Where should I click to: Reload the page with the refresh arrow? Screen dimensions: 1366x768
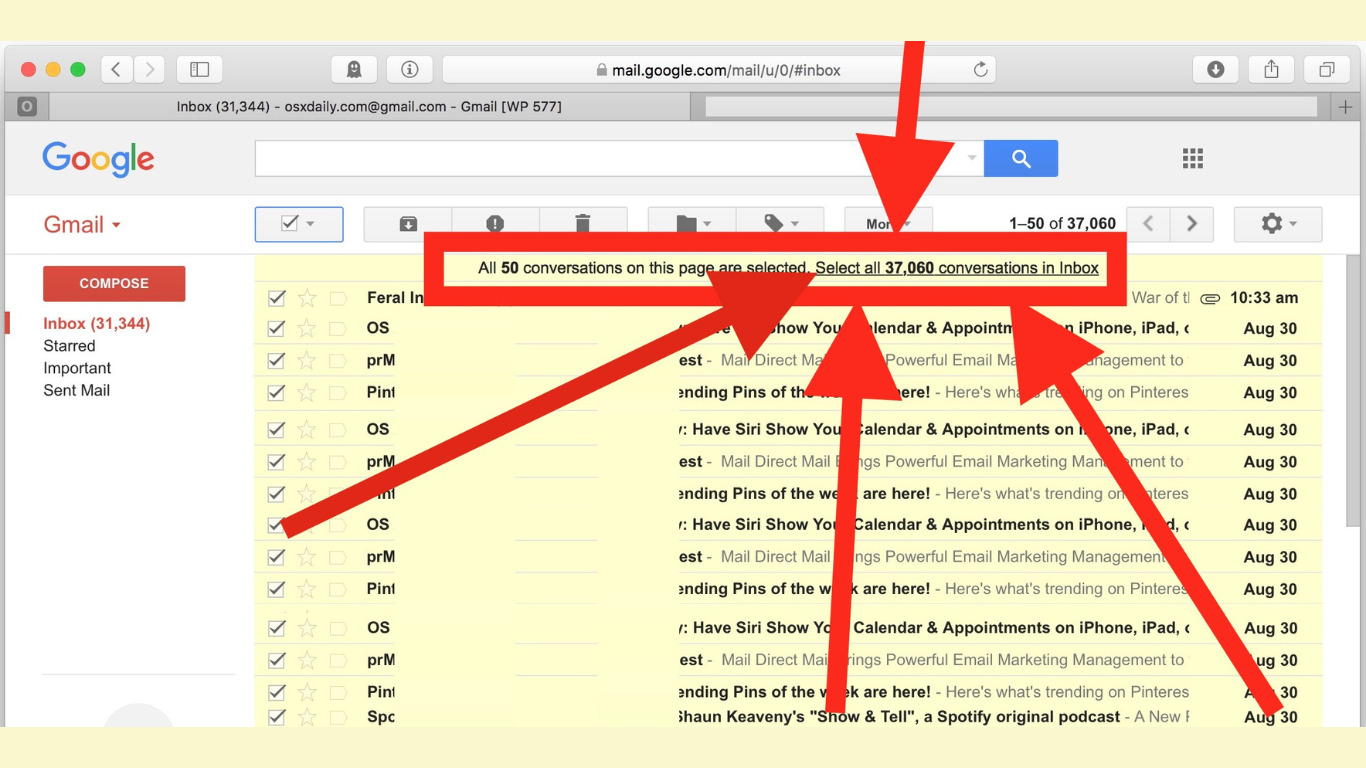pos(980,69)
